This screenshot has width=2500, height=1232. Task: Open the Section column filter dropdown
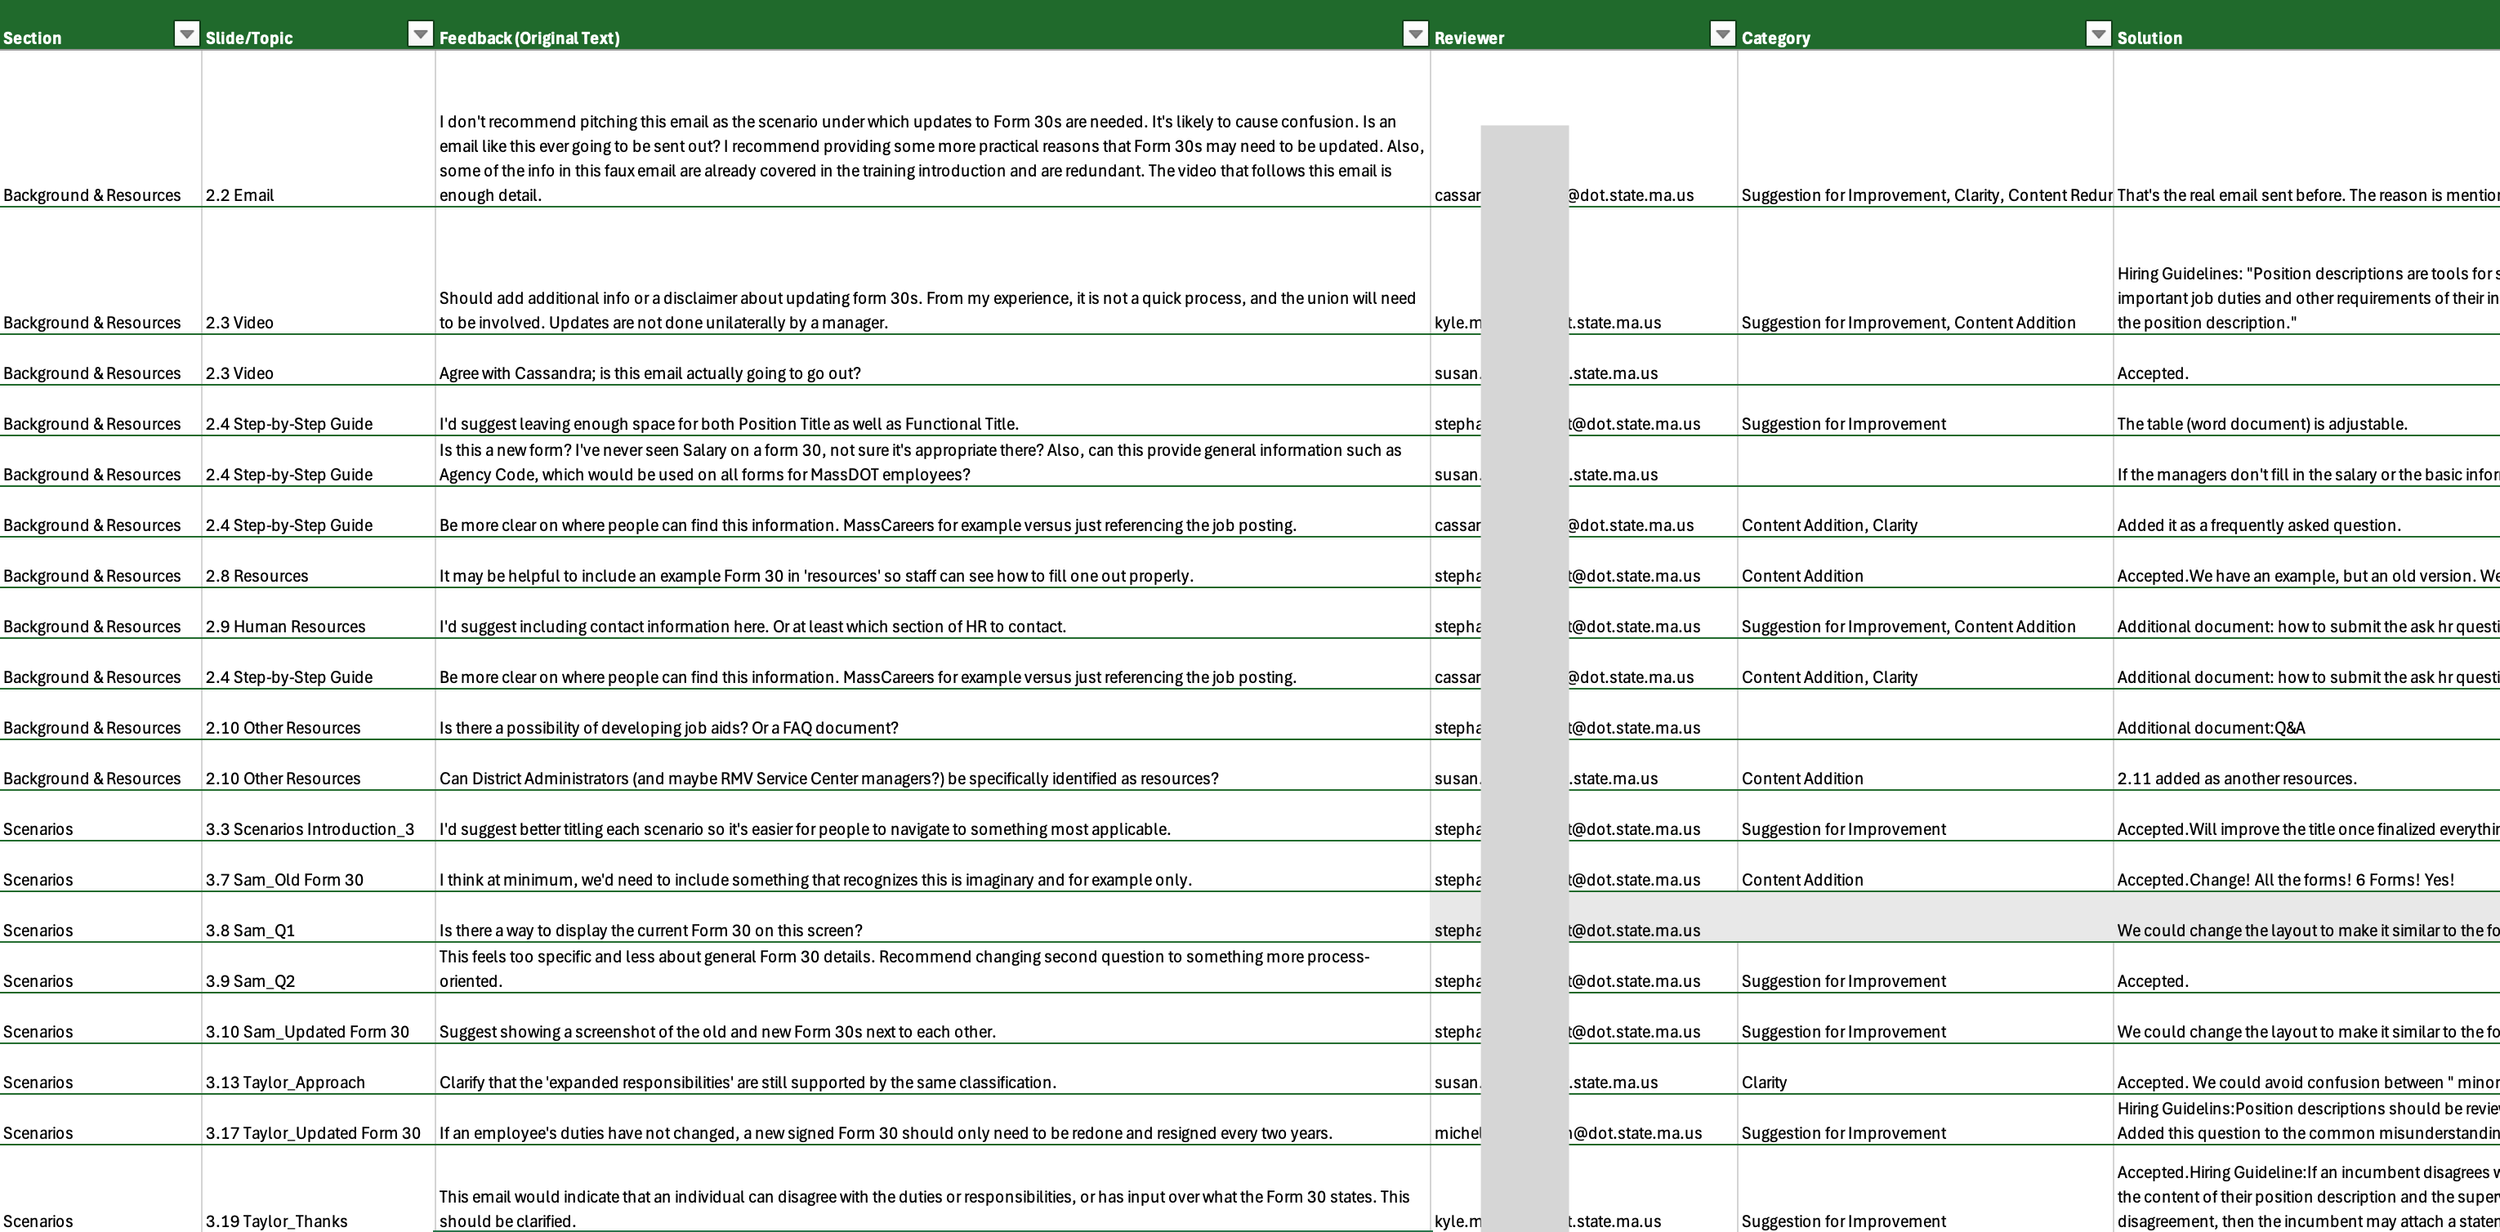(x=186, y=35)
